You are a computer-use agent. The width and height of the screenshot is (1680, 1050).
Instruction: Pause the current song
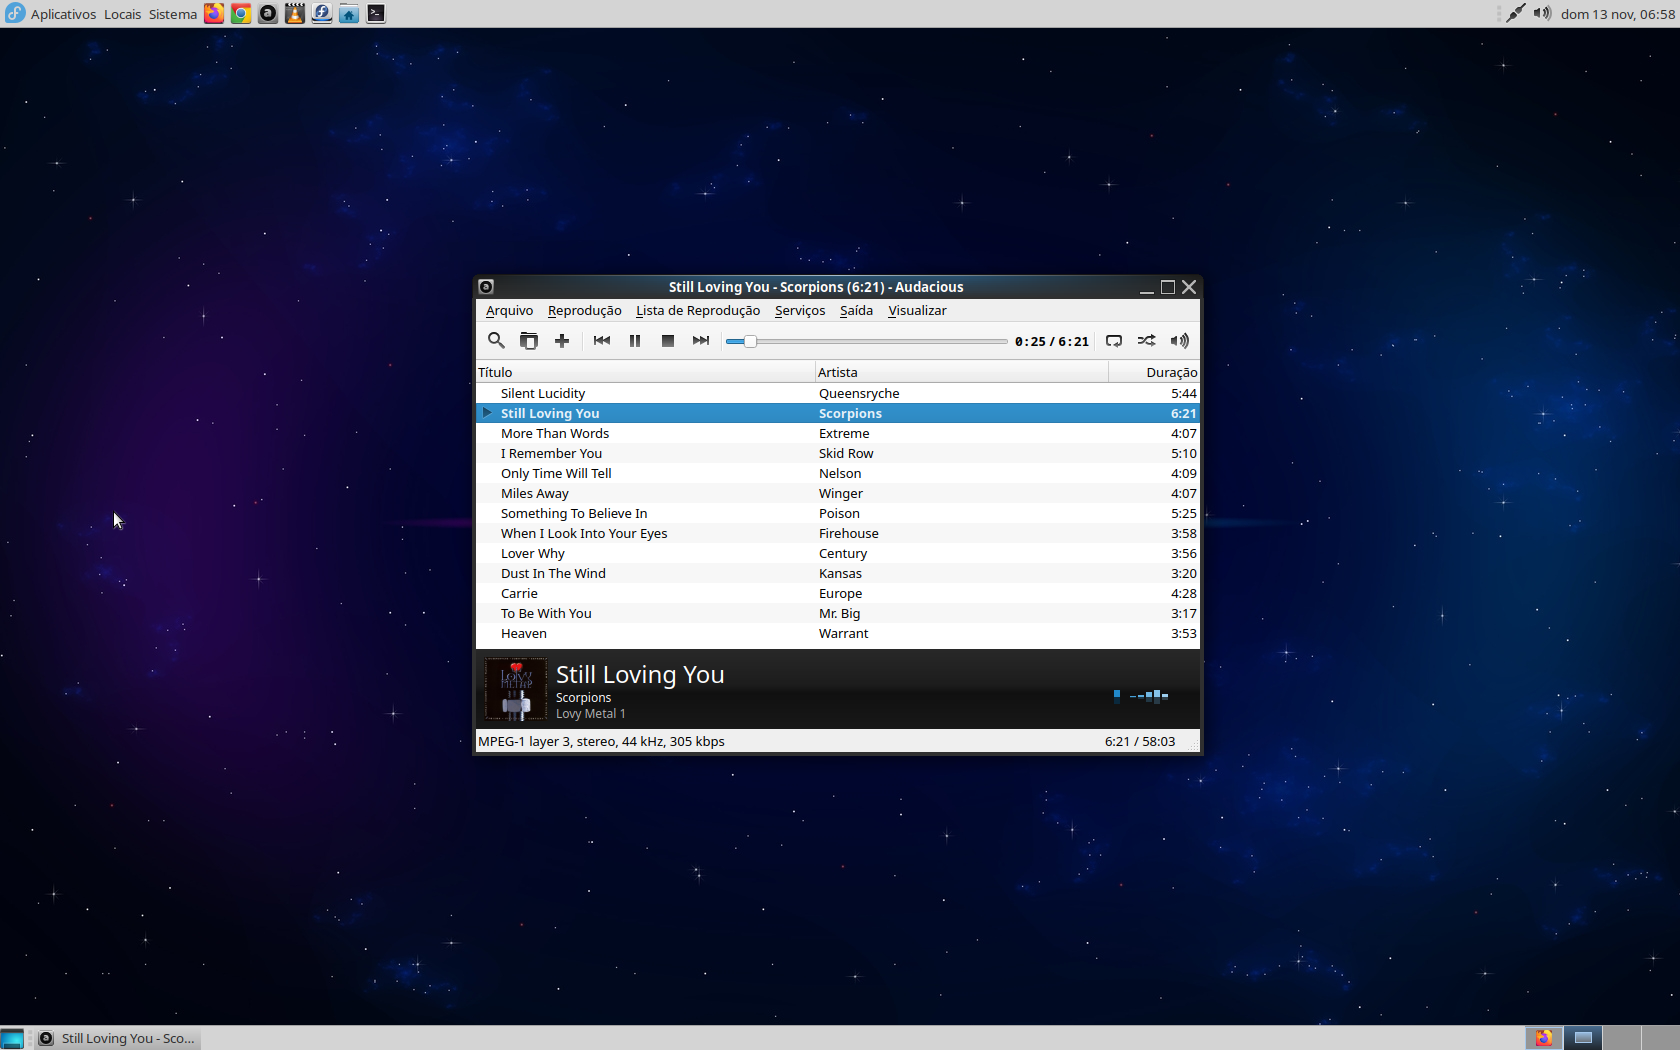coord(635,341)
